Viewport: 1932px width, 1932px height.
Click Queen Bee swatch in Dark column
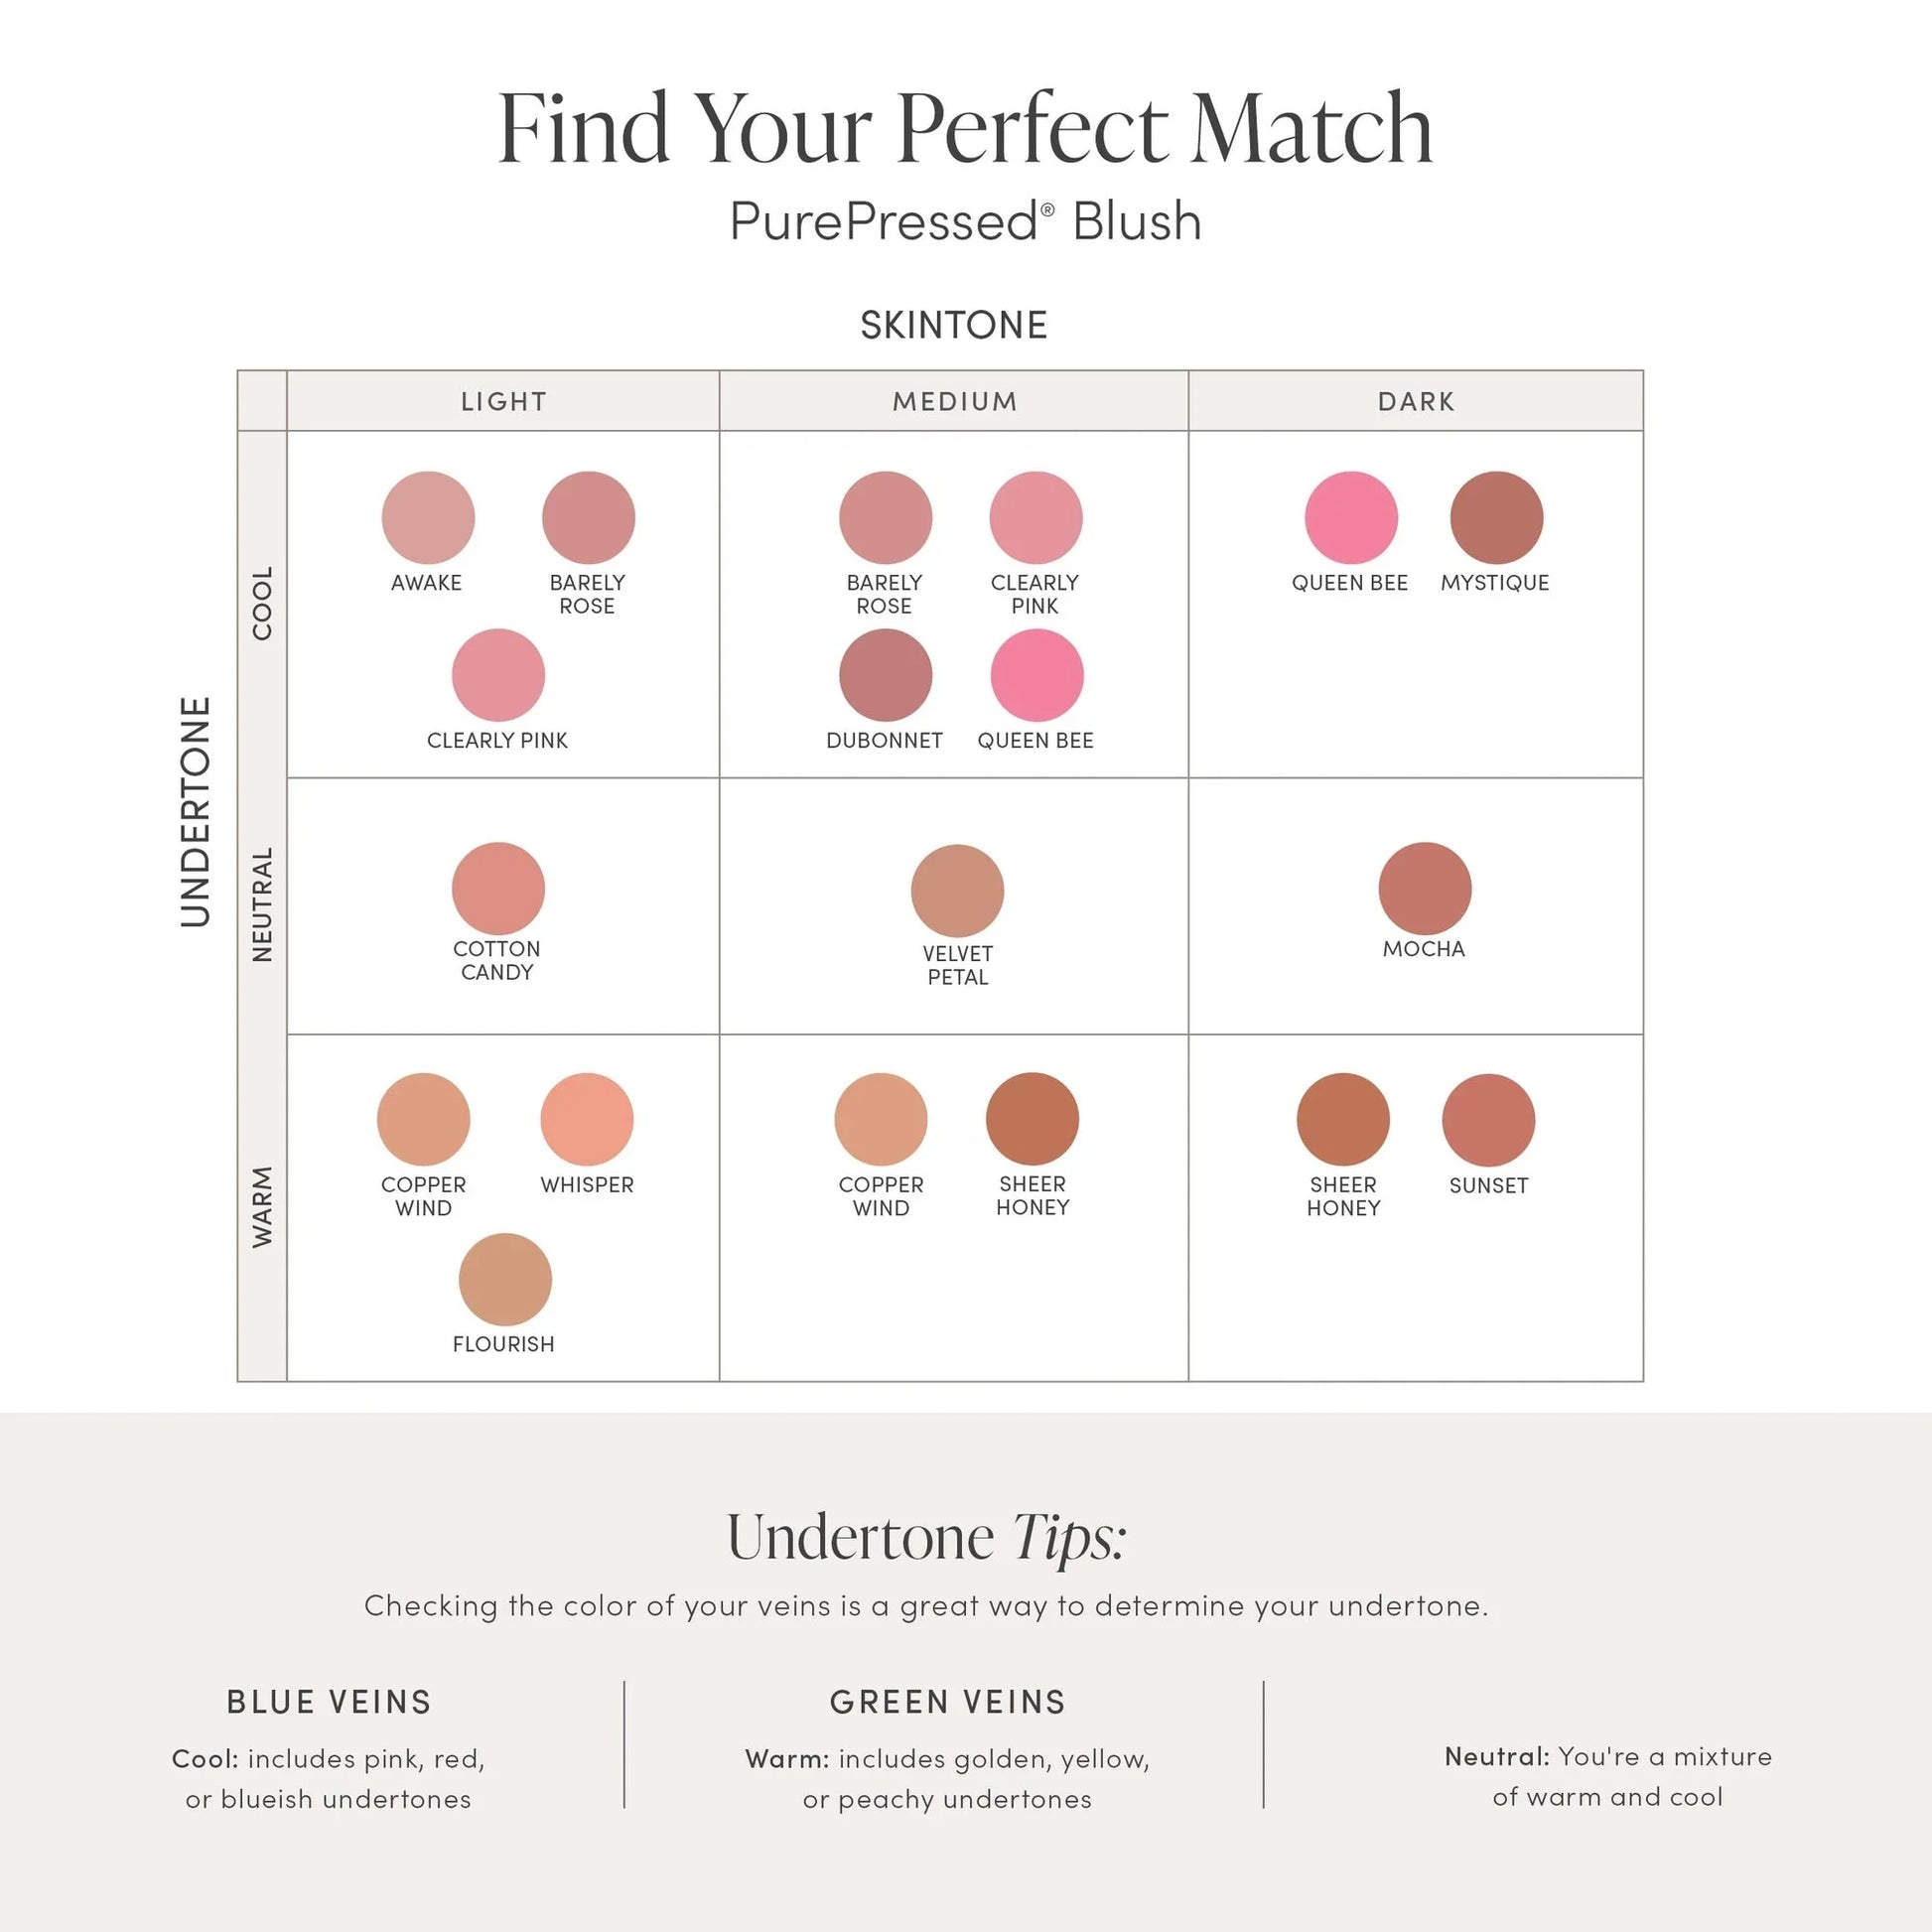click(x=1351, y=518)
